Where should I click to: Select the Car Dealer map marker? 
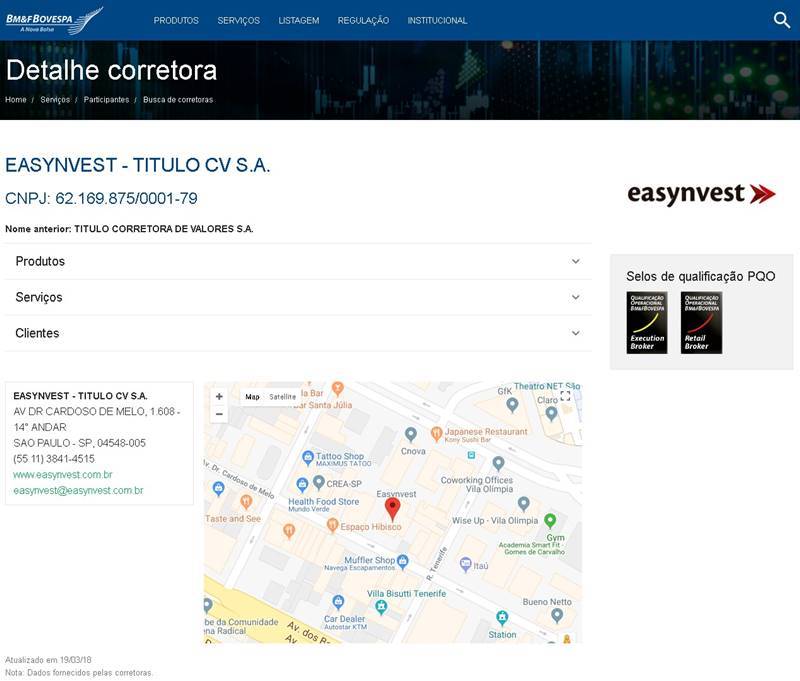tap(338, 602)
